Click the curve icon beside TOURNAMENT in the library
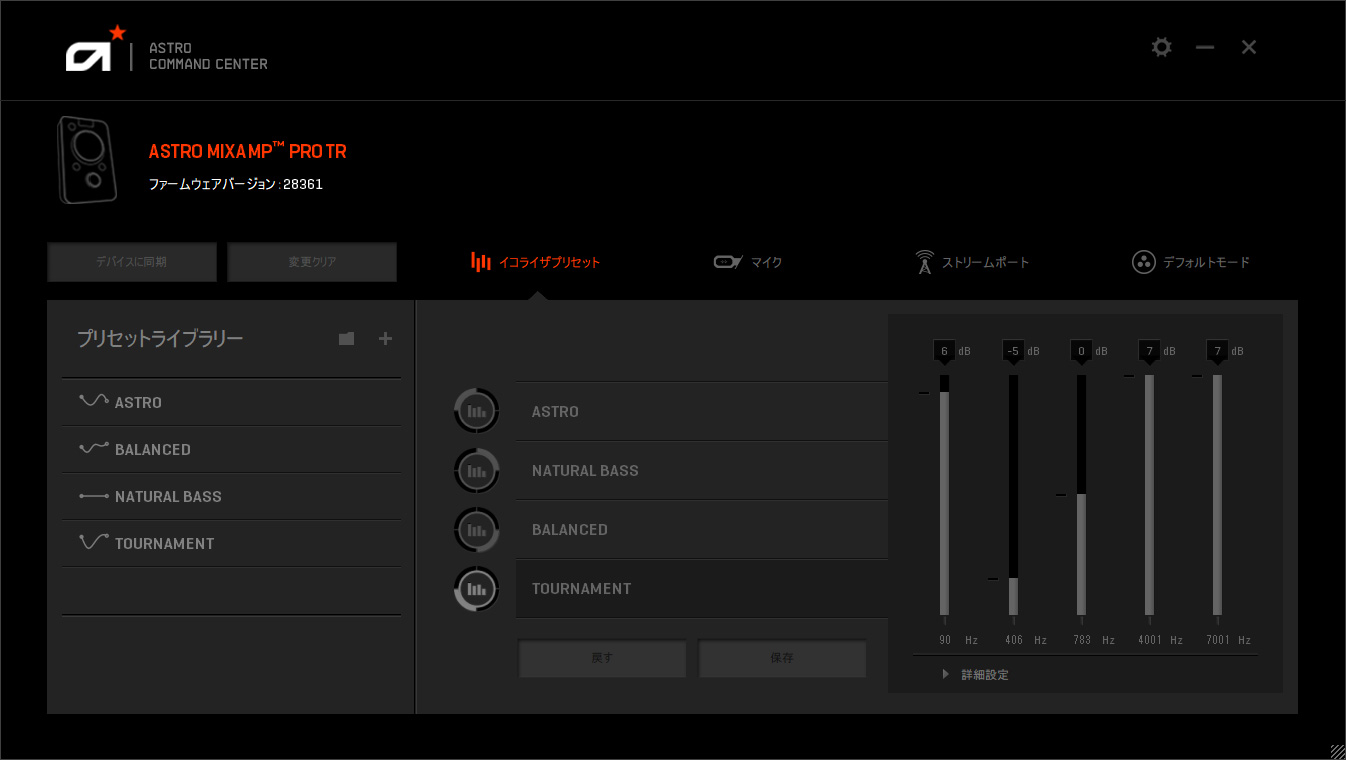 (93, 542)
